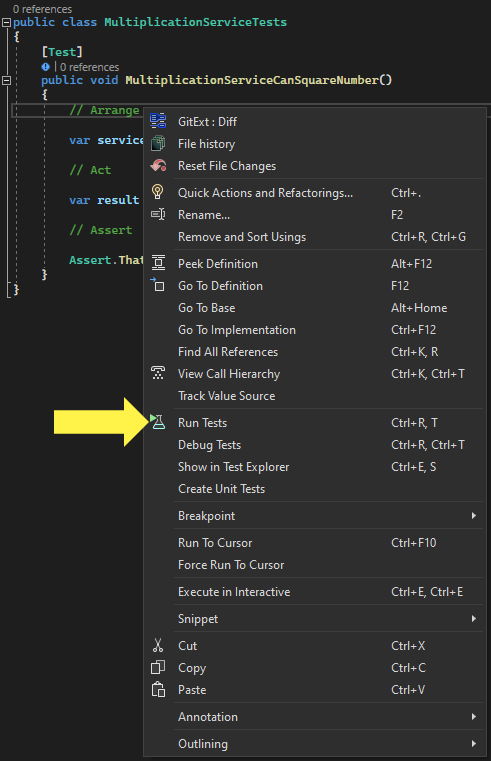Image resolution: width=491 pixels, height=761 pixels.
Task: Choose Debug Tests
Action: pos(314,445)
